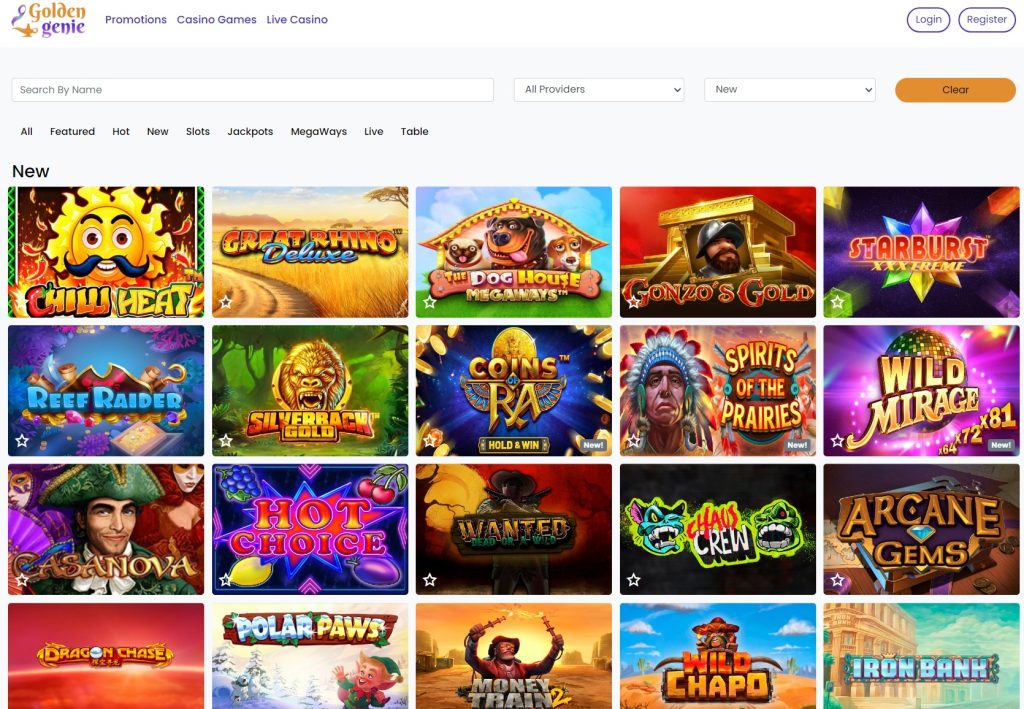Select the MegaWays category tab
Viewport: 1024px width, 709px height.
click(x=318, y=132)
